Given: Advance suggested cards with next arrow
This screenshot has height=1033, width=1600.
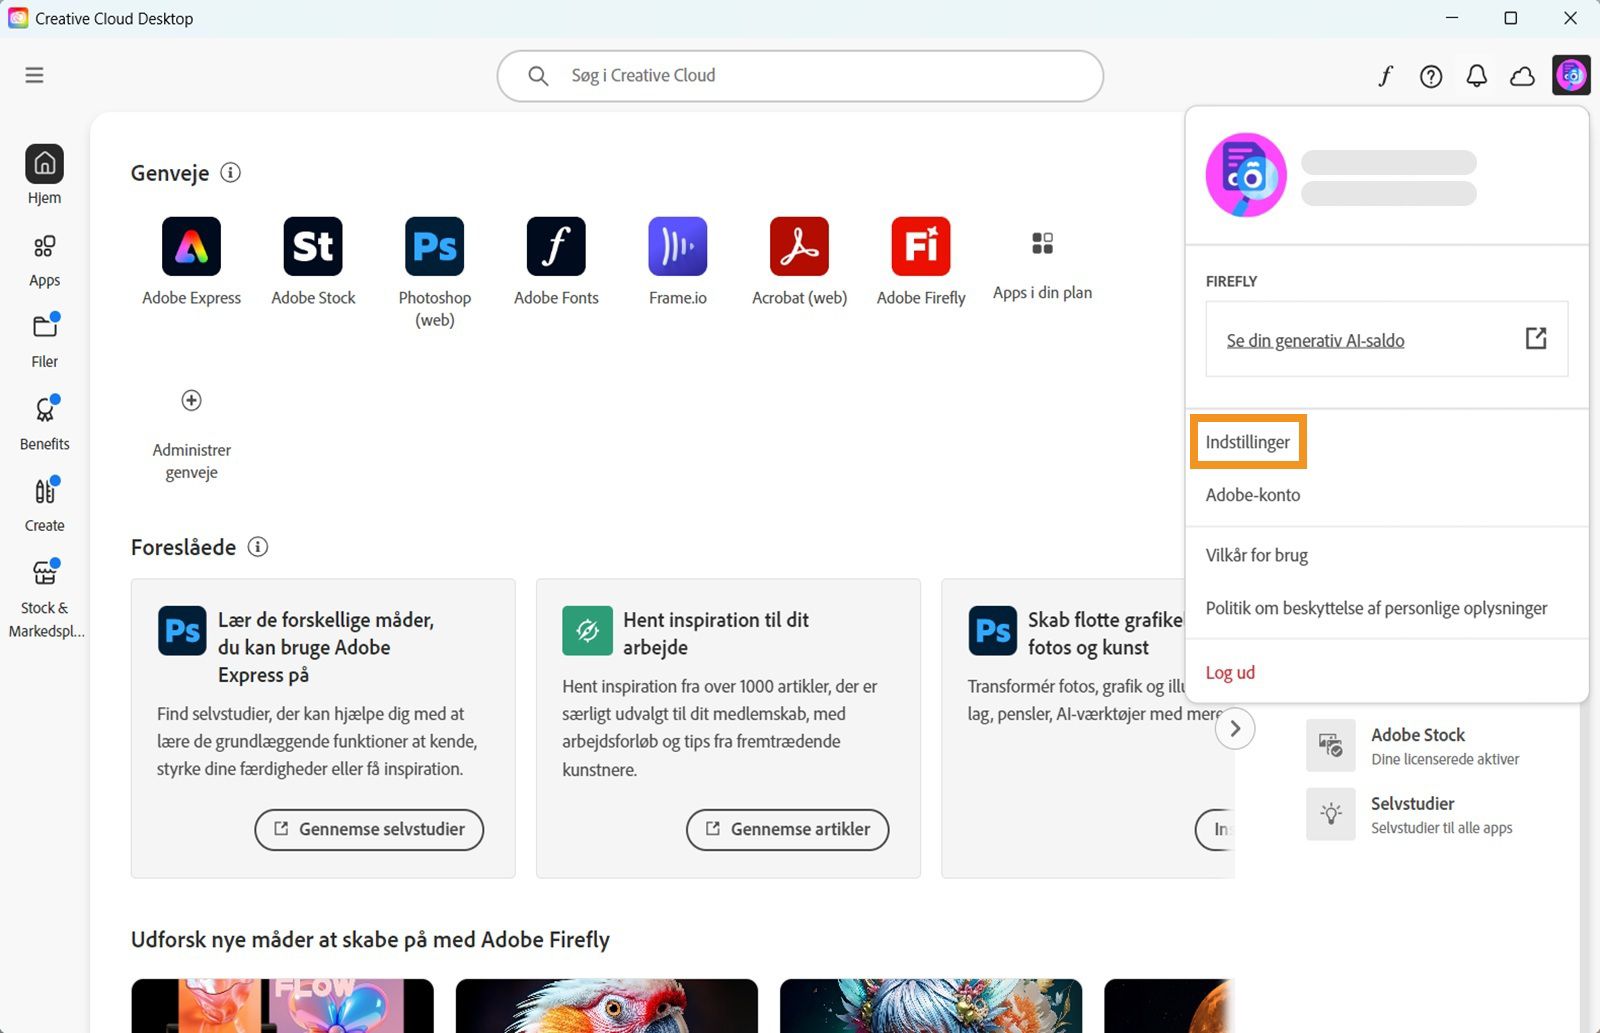Looking at the screenshot, I should (1235, 728).
